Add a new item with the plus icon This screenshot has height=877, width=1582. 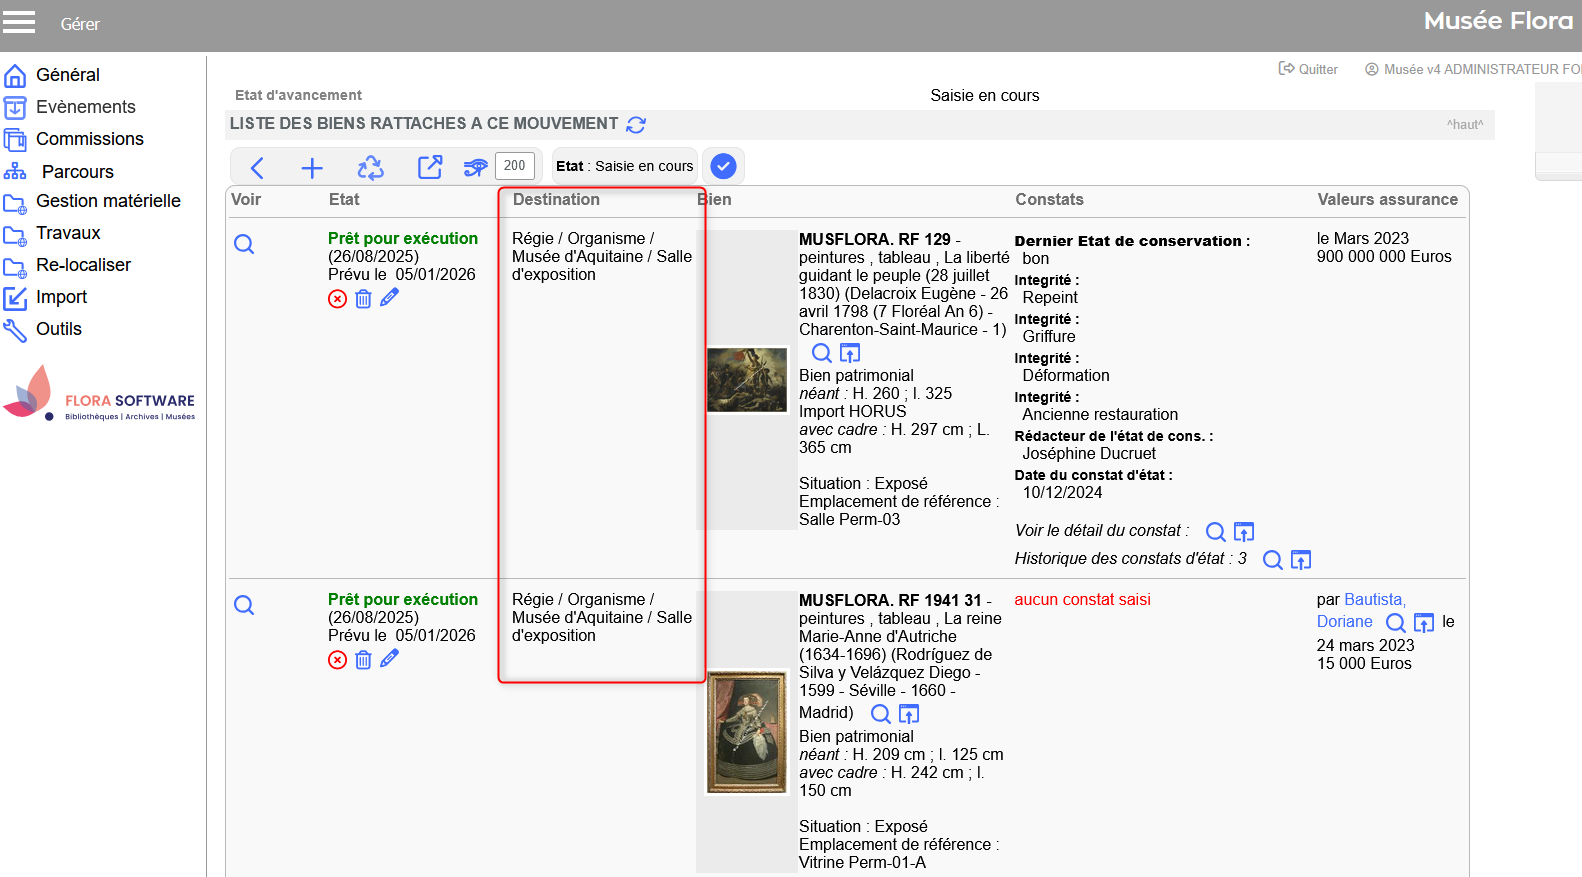click(312, 167)
